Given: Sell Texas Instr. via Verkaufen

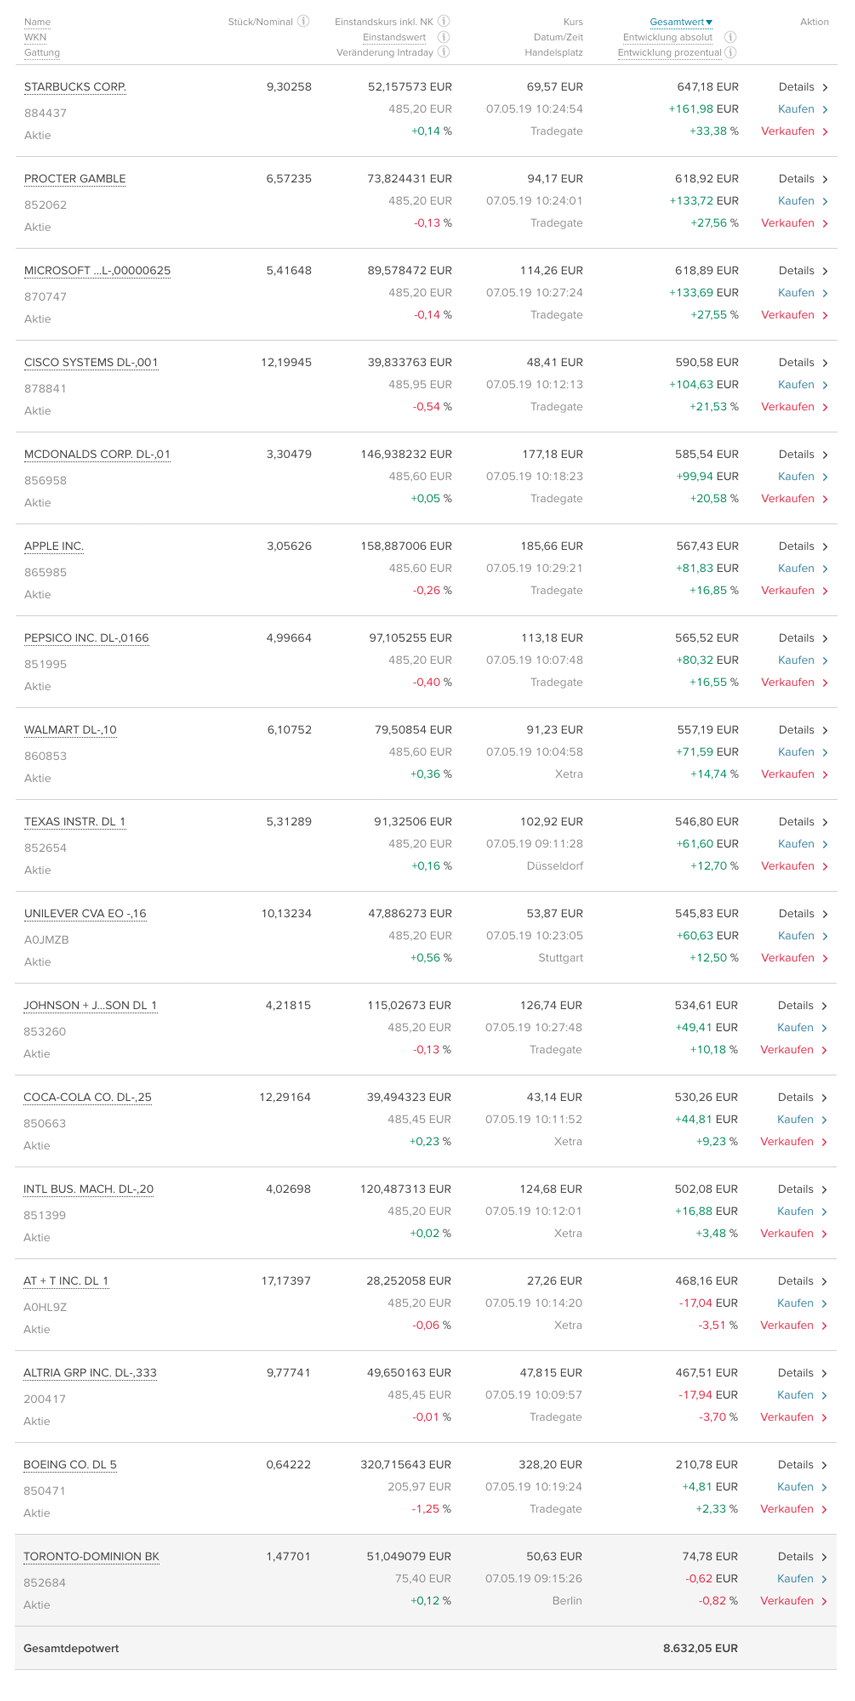Looking at the screenshot, I should 788,866.
